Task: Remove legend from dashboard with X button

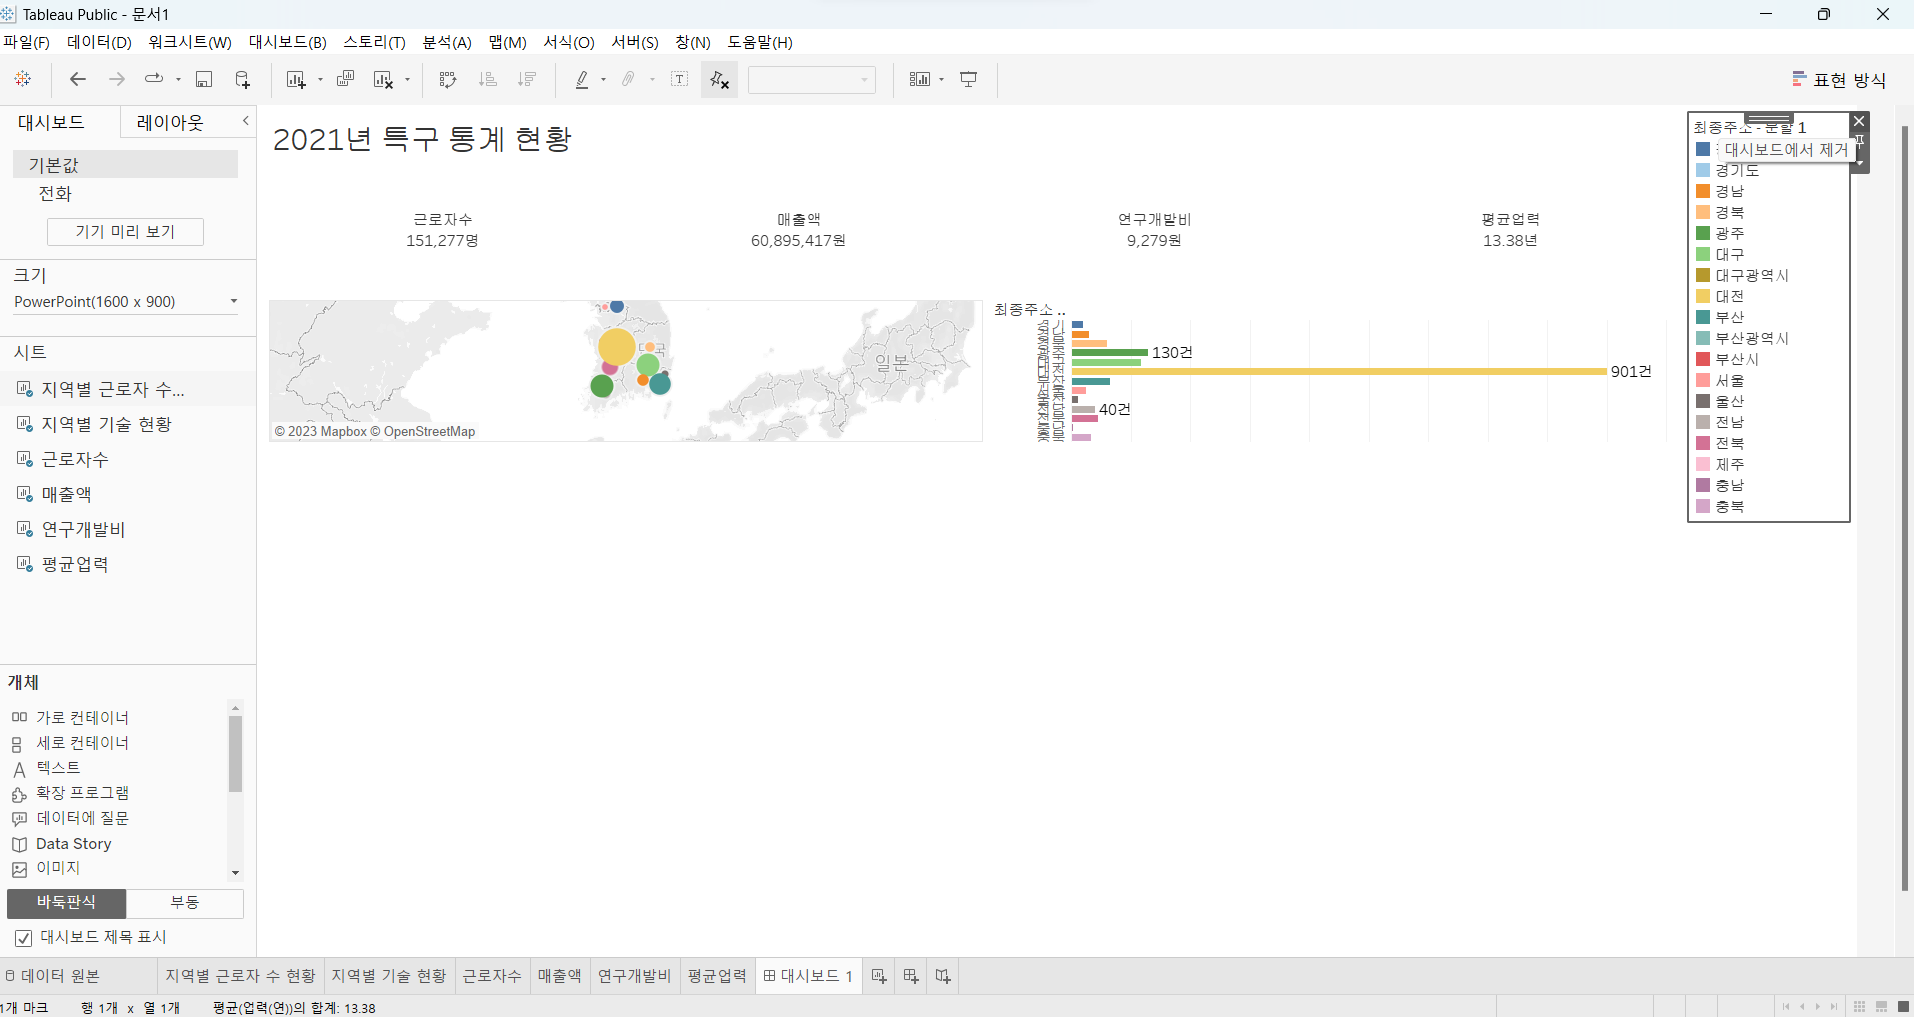Action: (x=1859, y=121)
